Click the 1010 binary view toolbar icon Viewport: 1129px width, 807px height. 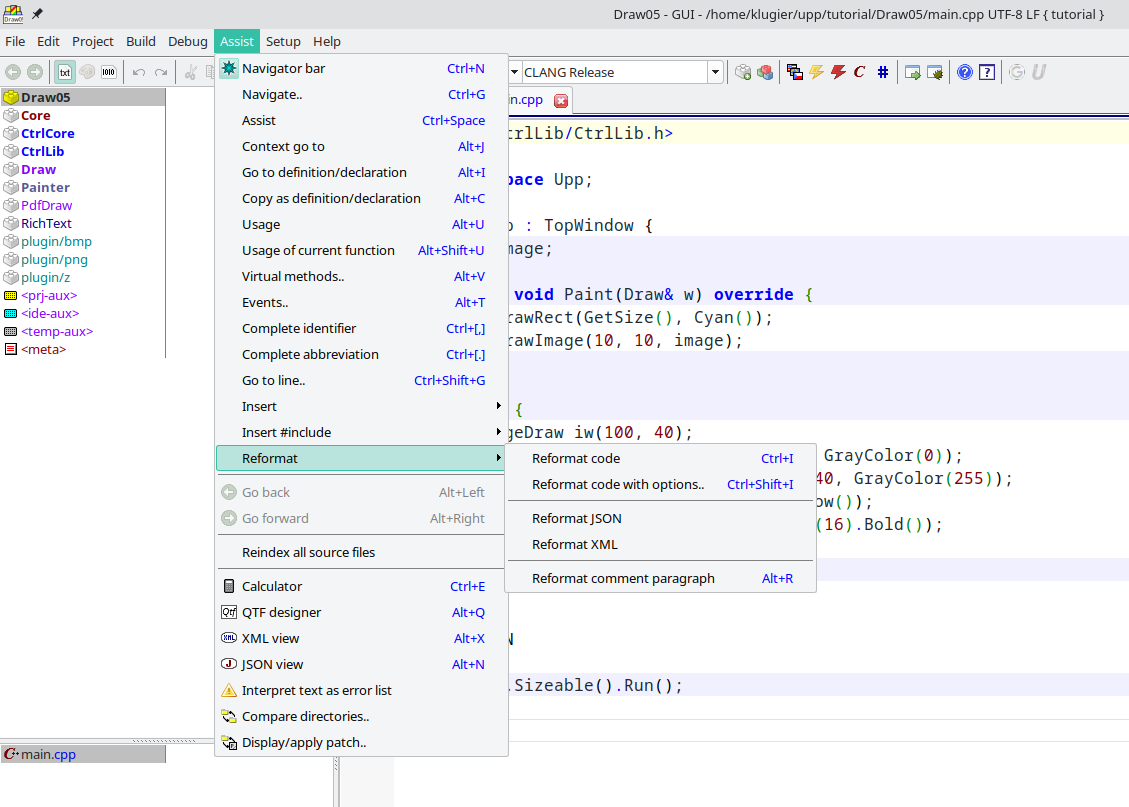coord(109,72)
